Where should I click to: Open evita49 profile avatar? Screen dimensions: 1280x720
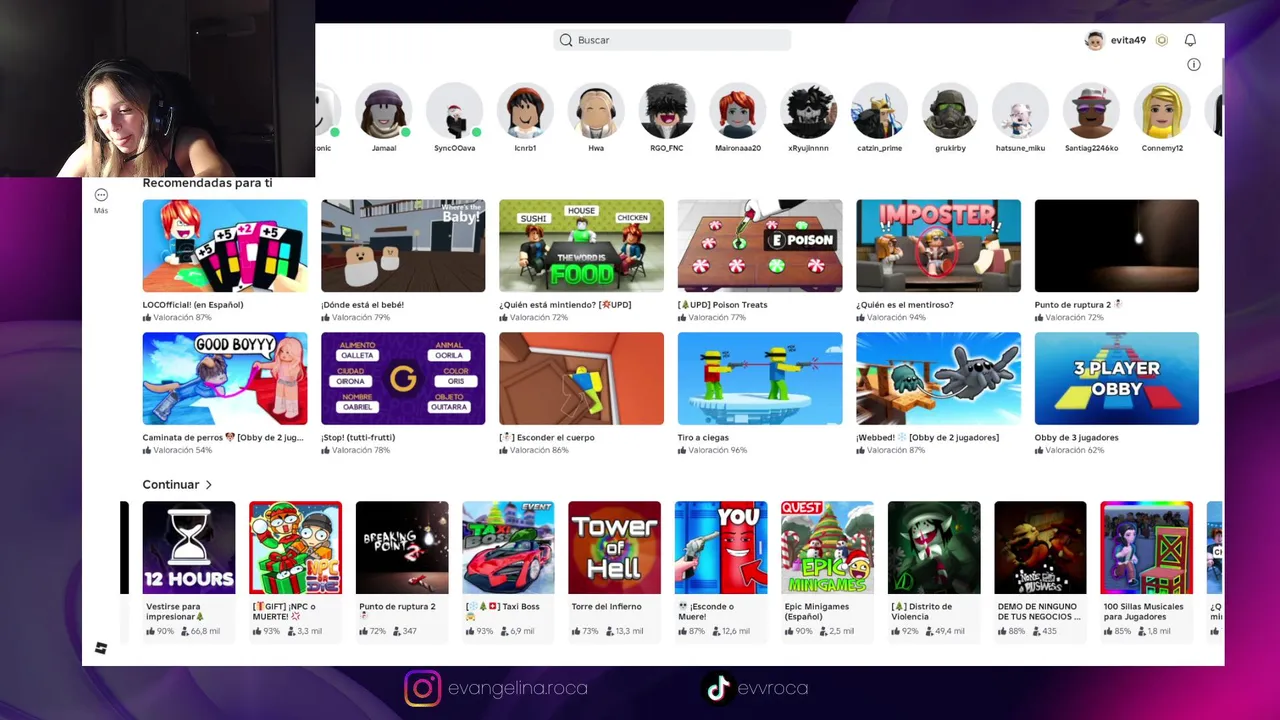click(1095, 40)
